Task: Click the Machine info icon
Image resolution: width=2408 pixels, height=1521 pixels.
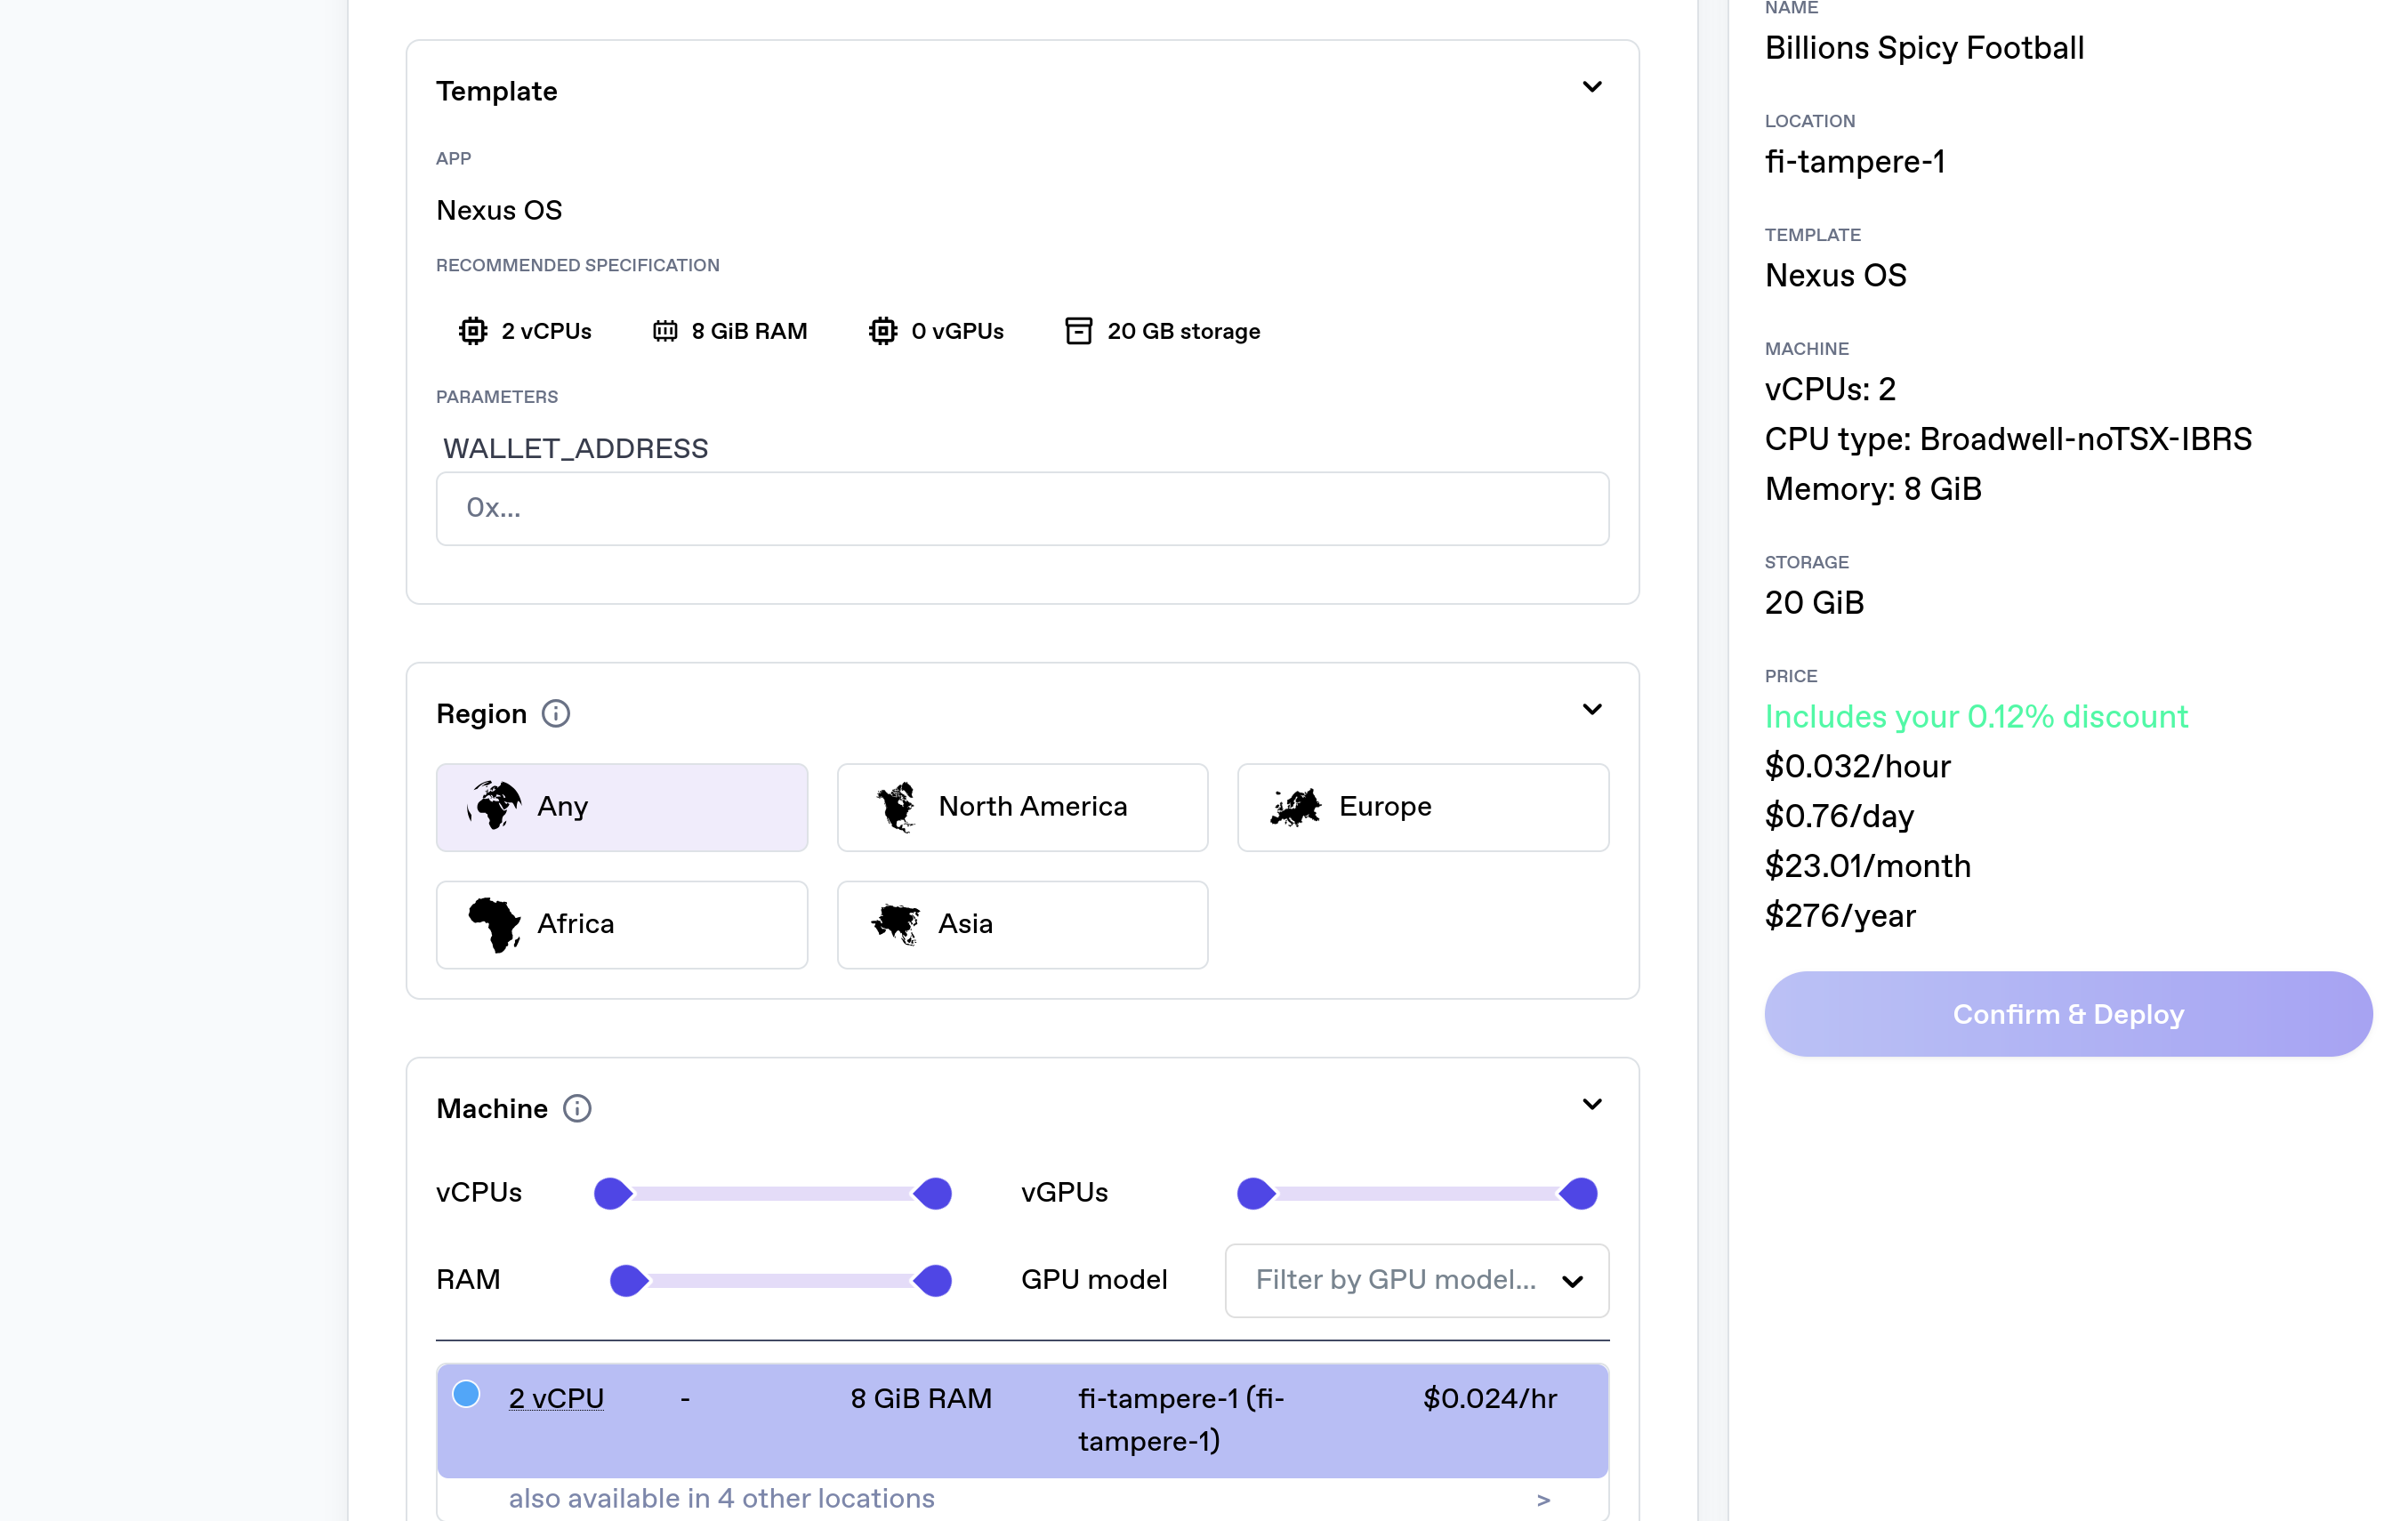Action: pyautogui.click(x=577, y=1108)
